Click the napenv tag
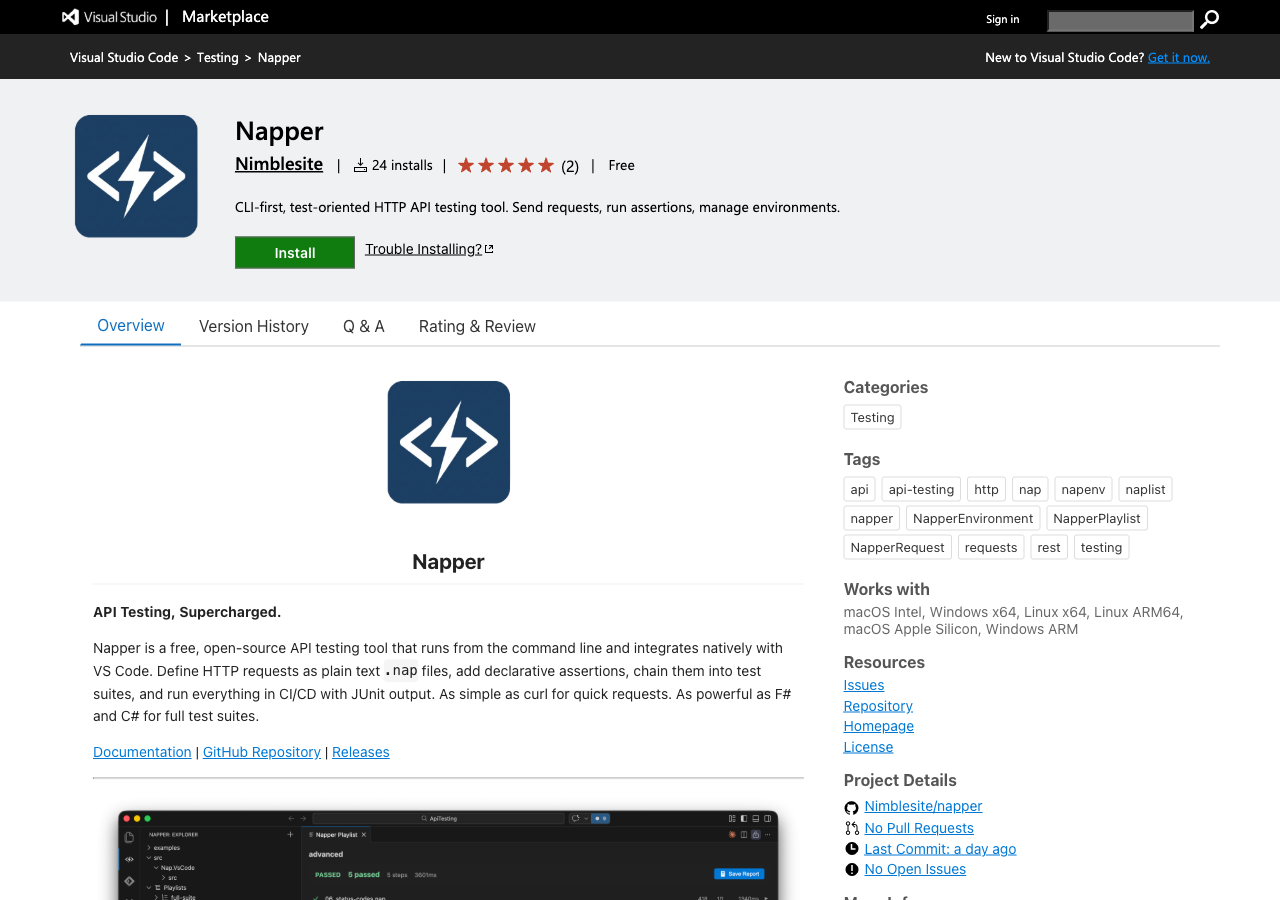1280x900 pixels. point(1083,489)
